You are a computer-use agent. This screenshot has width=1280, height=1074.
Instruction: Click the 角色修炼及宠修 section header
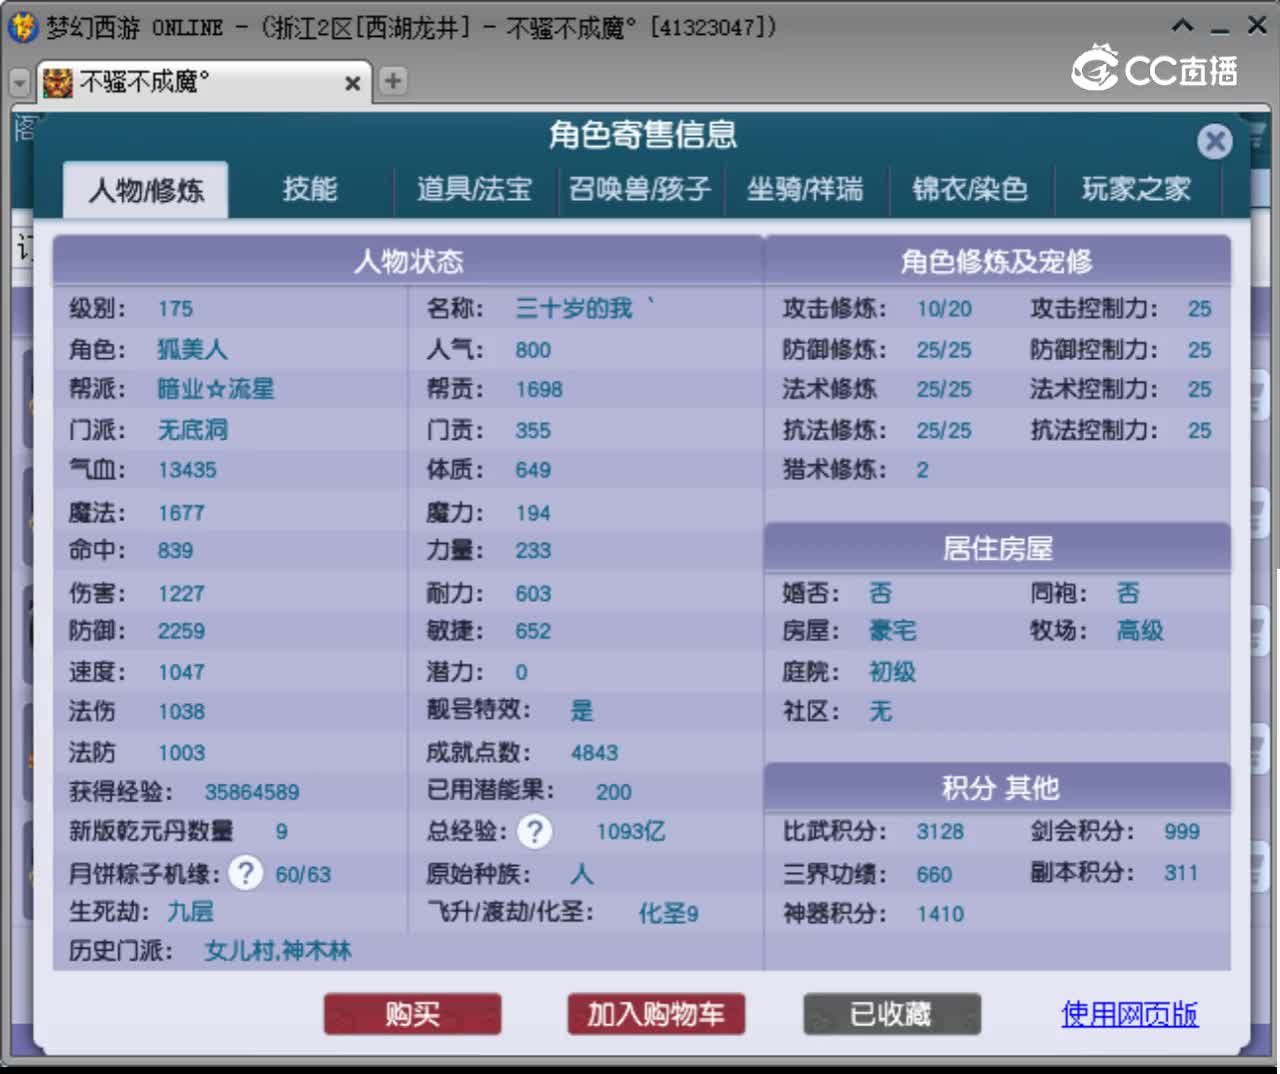click(997, 261)
